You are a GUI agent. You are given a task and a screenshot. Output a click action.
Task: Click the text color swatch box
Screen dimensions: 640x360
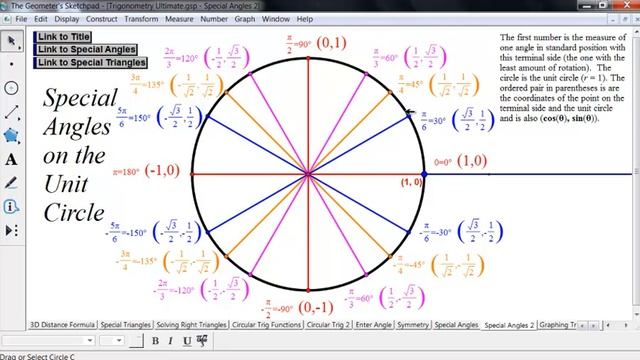(136, 340)
